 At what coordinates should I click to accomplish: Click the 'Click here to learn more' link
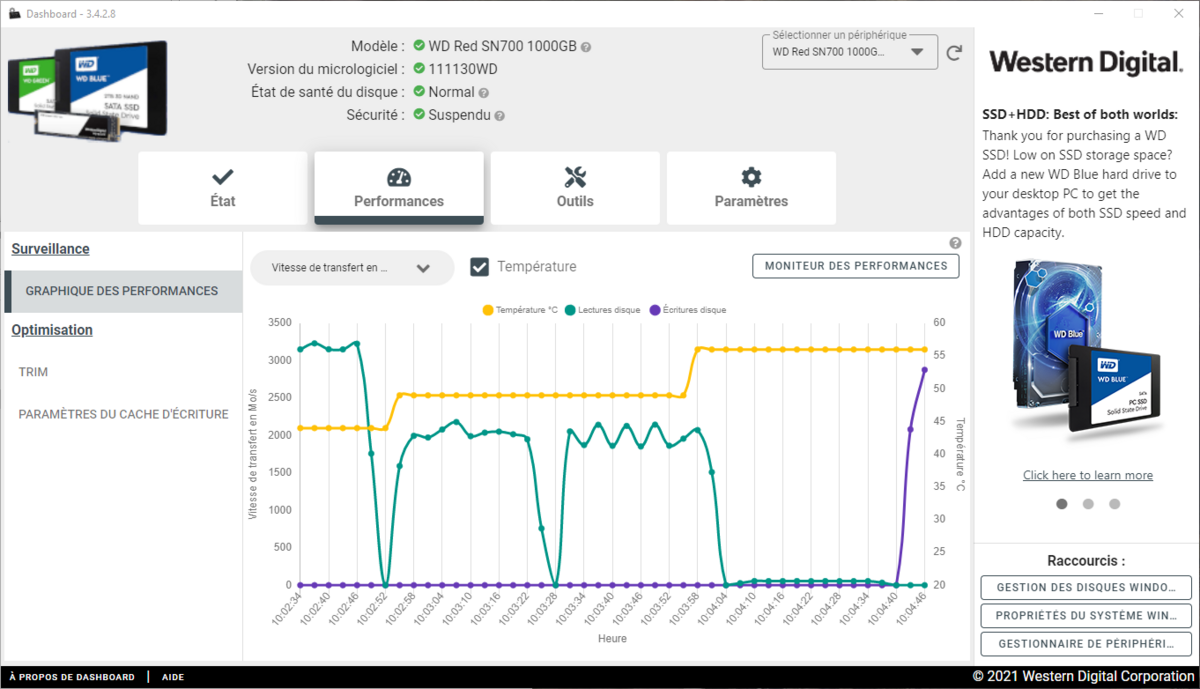[1088, 475]
